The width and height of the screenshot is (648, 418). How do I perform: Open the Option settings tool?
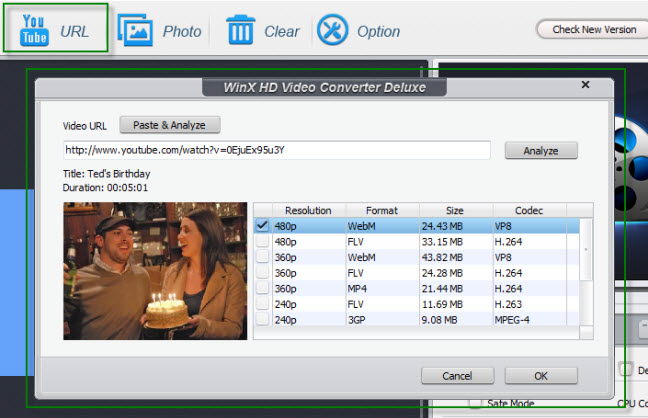358,30
